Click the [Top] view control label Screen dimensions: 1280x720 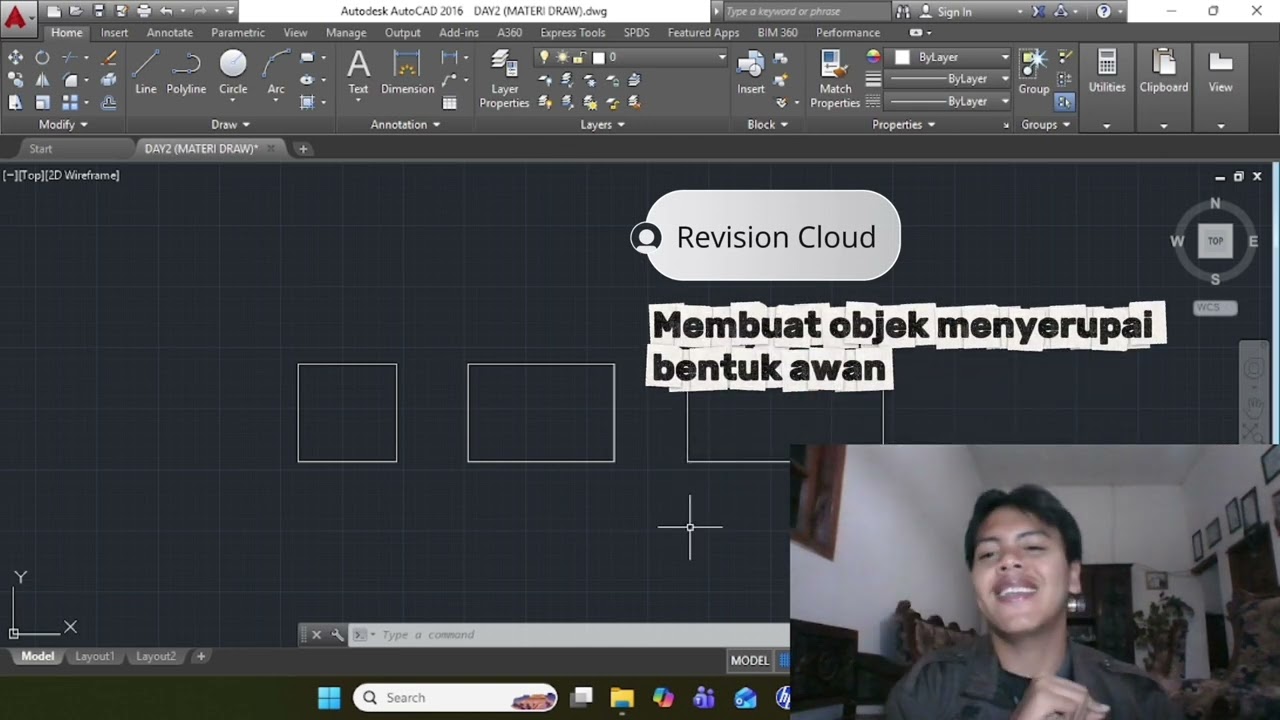30,175
